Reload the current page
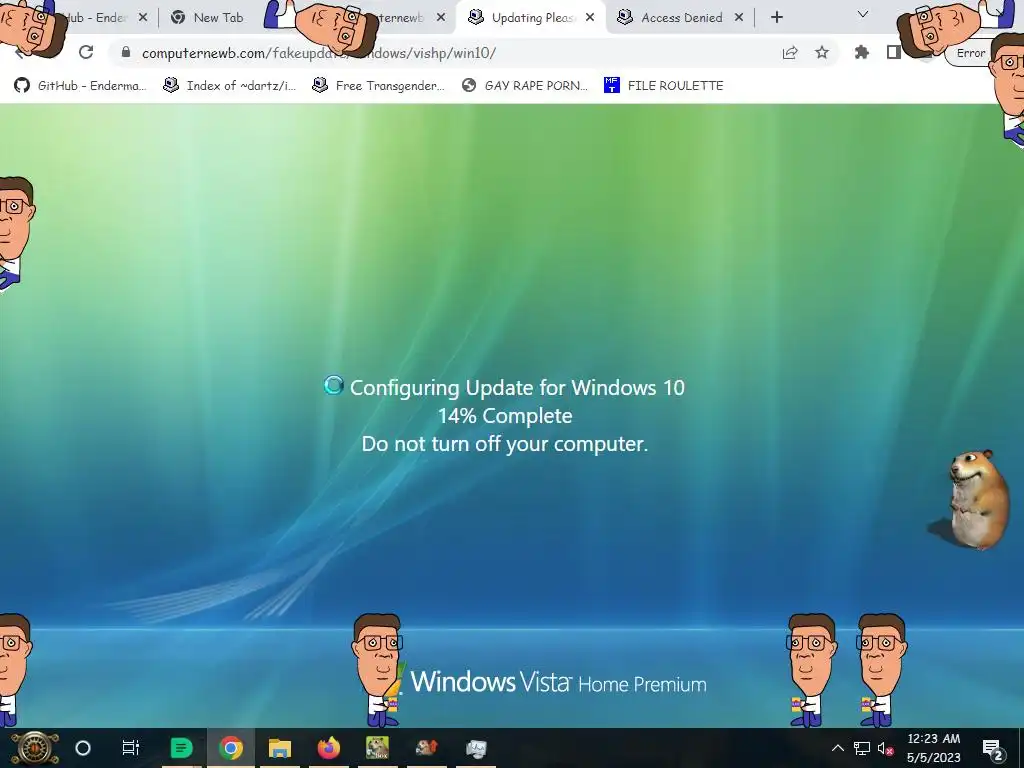Image resolution: width=1024 pixels, height=768 pixels. coord(86,52)
